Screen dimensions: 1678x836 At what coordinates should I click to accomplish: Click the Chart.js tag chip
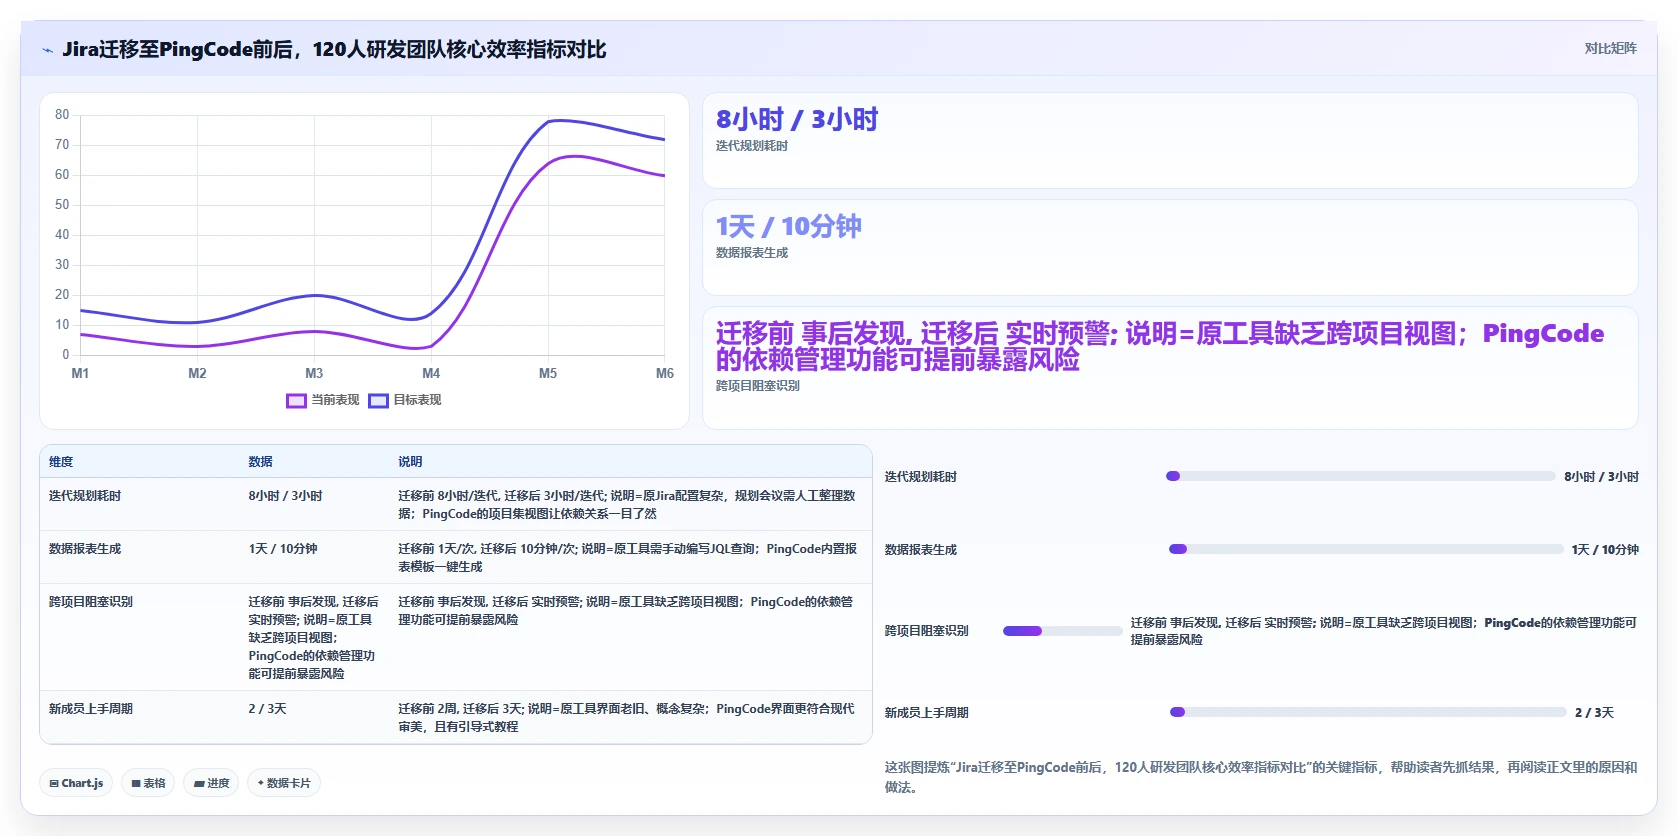coord(76,783)
